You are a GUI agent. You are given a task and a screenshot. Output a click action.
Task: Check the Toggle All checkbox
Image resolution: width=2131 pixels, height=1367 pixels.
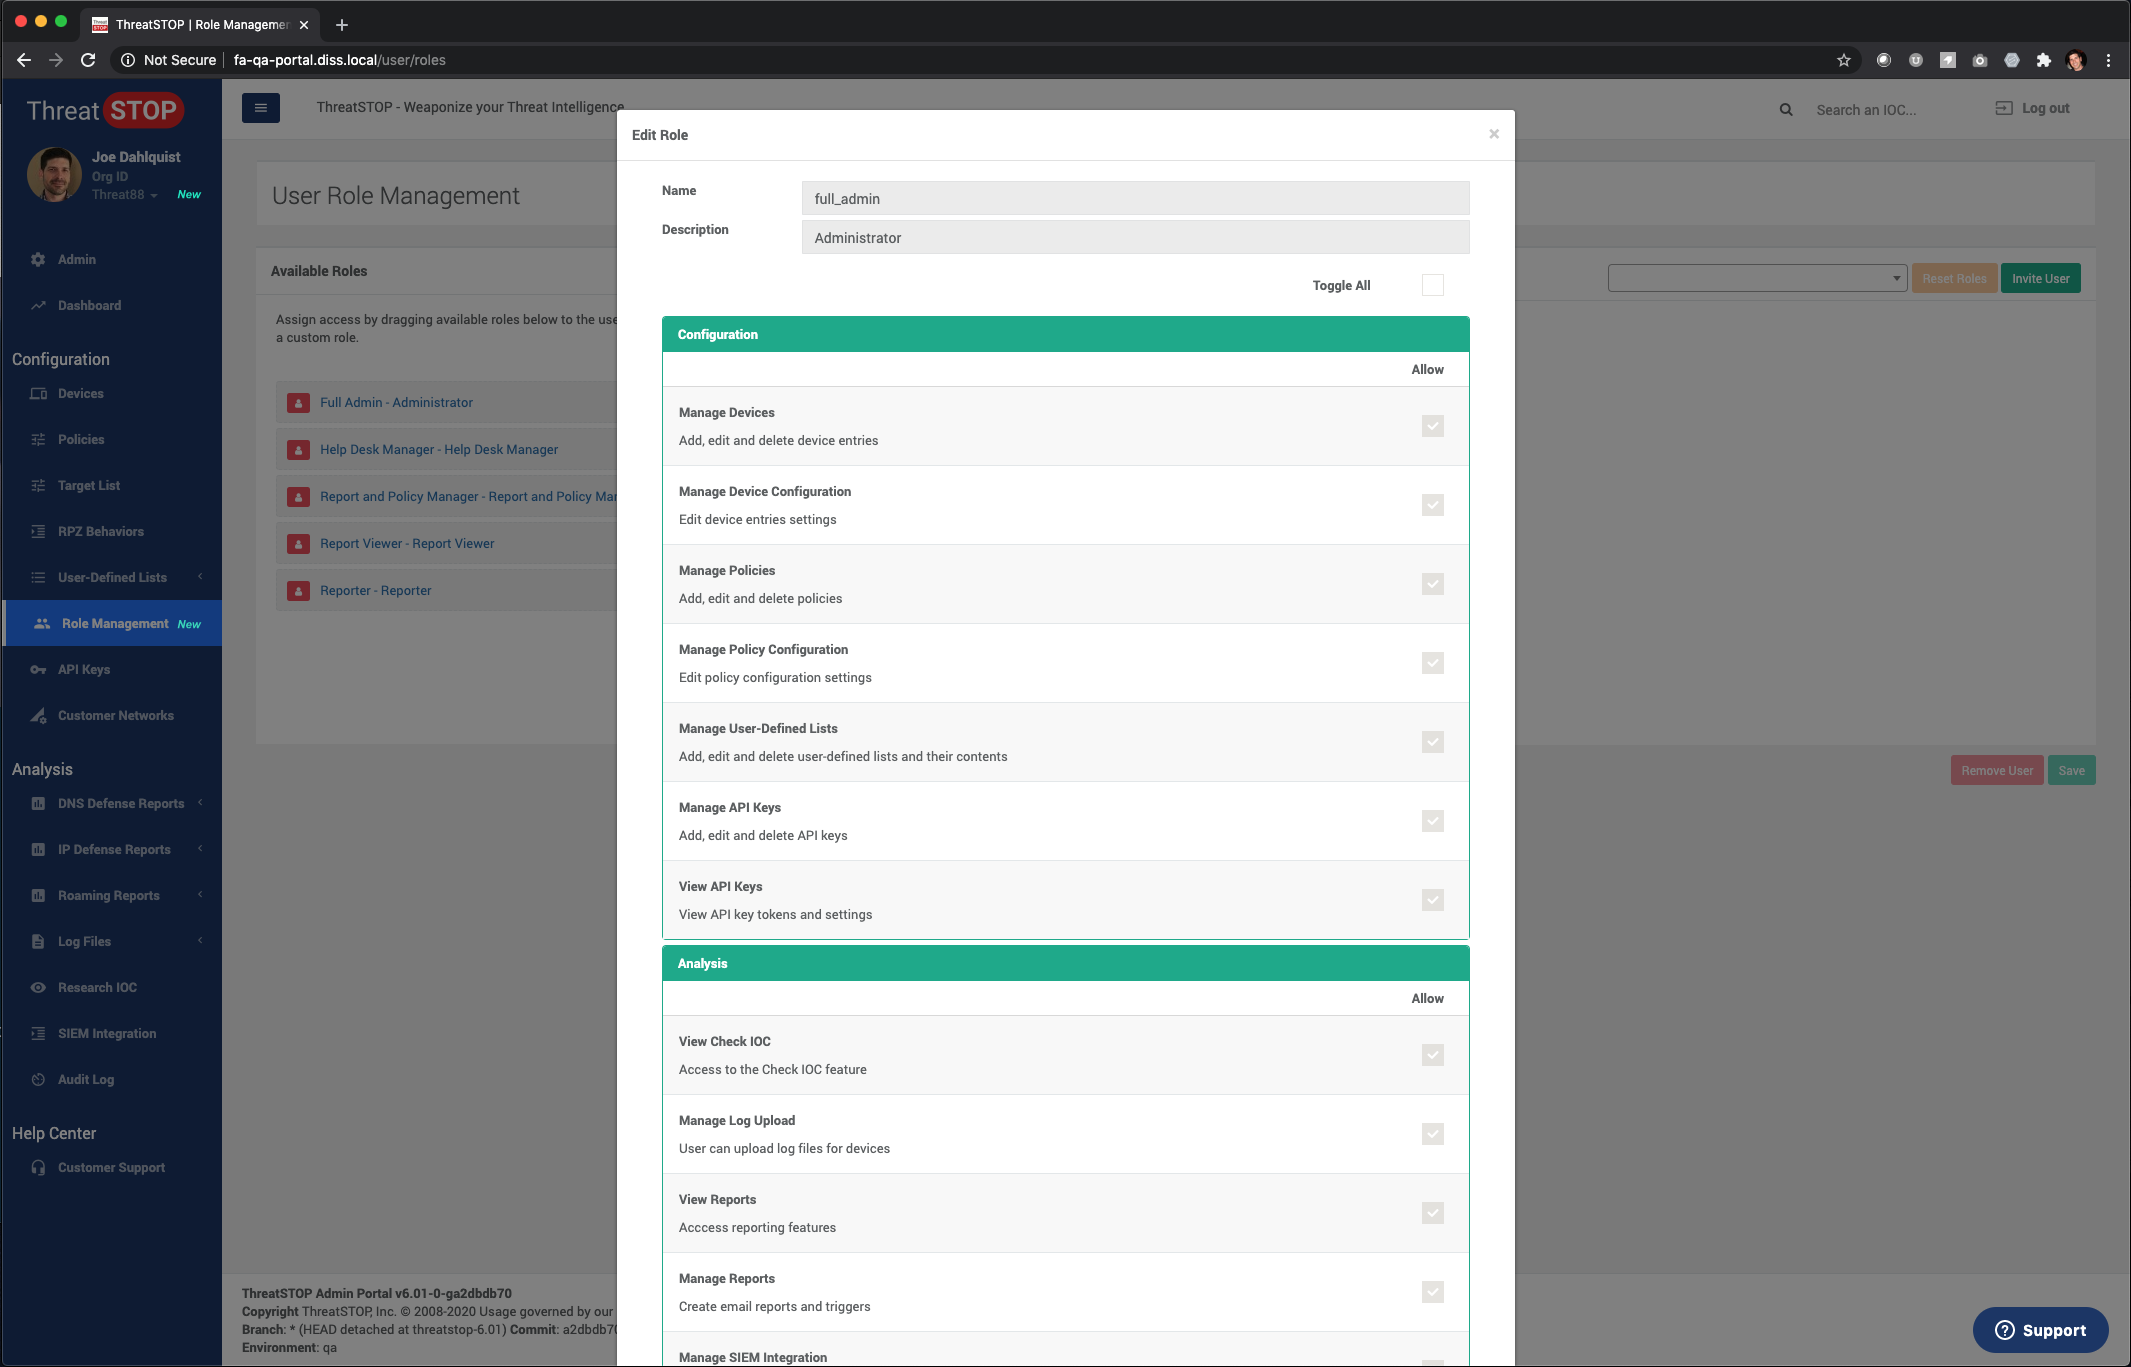pos(1432,285)
